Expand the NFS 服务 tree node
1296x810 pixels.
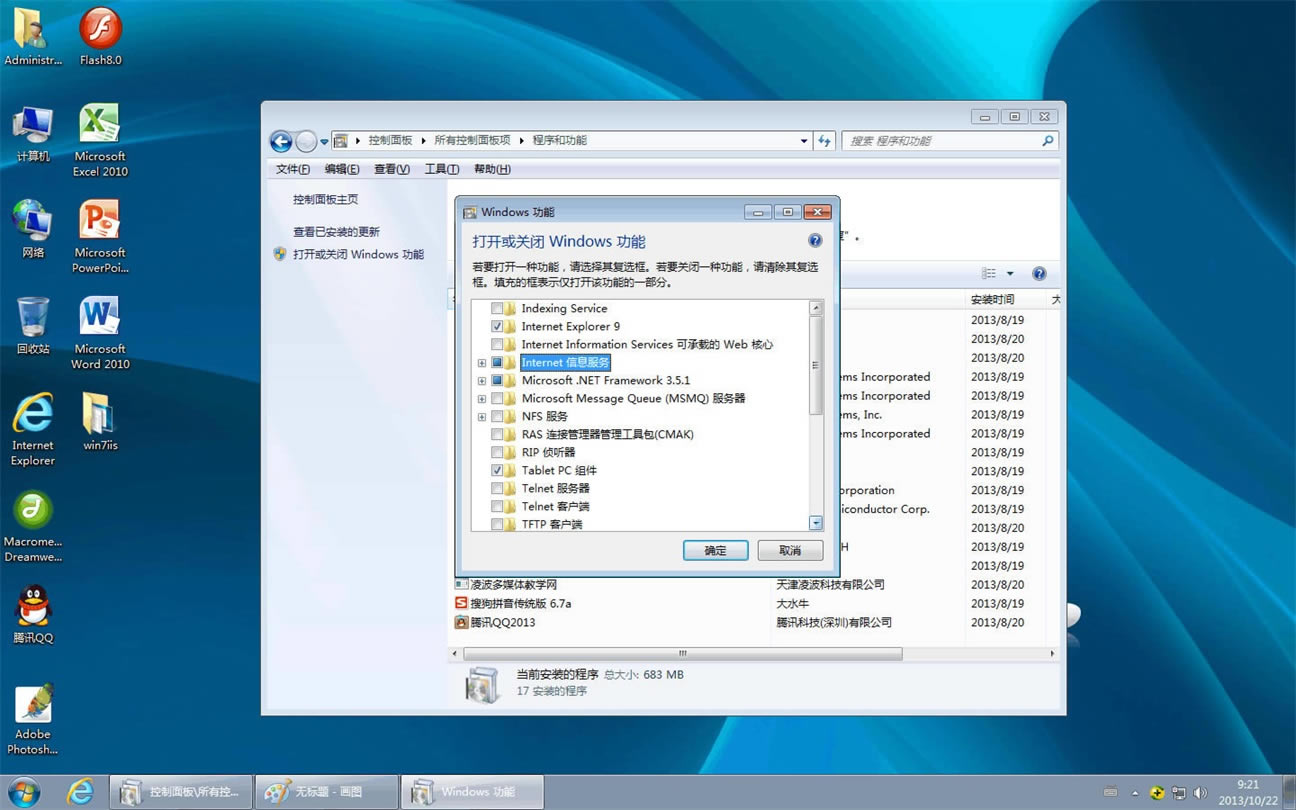coord(482,417)
